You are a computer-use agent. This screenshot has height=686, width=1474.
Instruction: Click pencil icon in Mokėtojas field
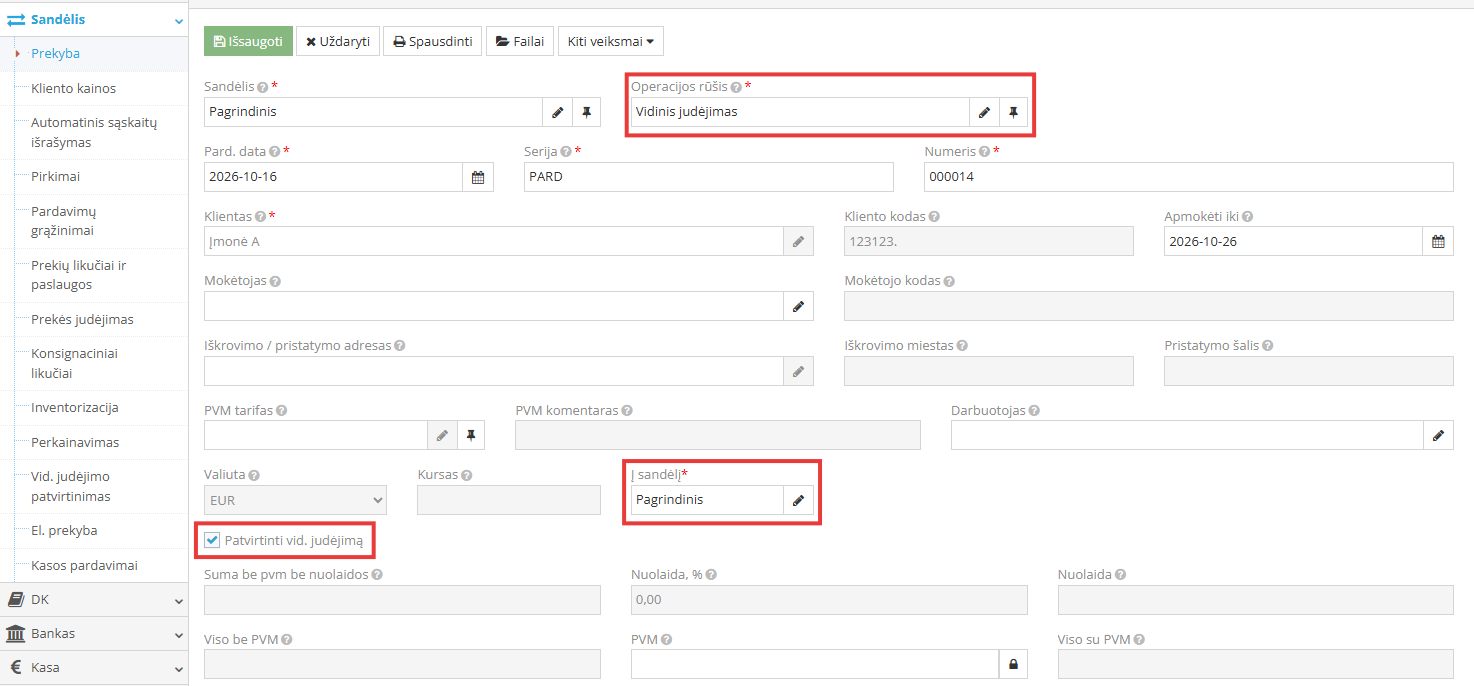pos(798,306)
